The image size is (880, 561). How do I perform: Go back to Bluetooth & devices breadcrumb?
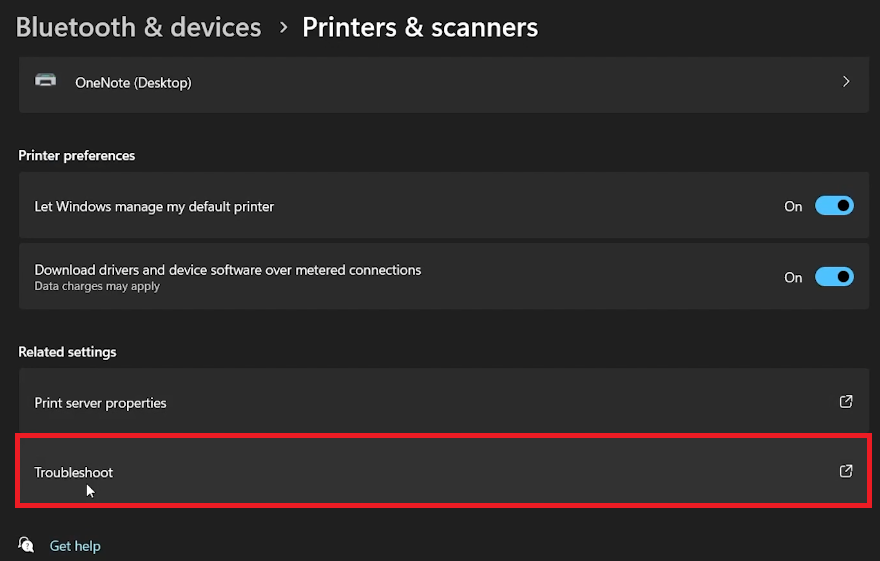(138, 27)
